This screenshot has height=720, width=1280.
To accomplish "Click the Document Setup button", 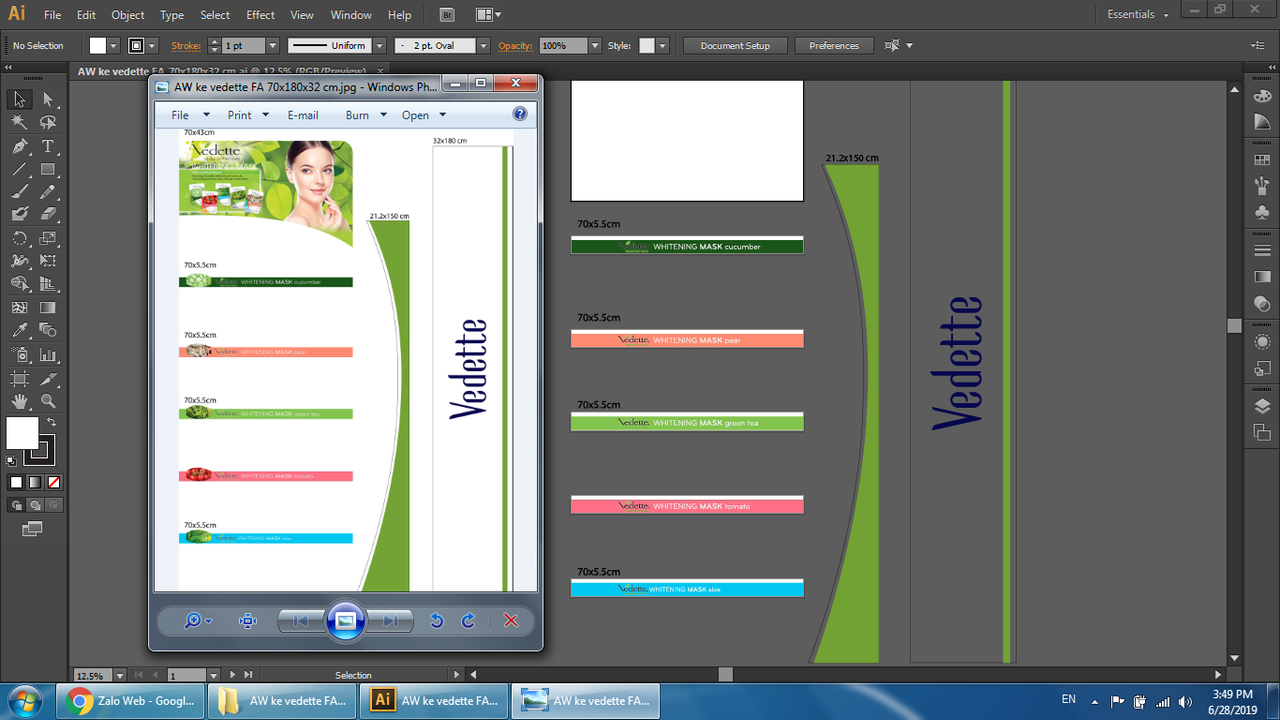I will tap(735, 46).
